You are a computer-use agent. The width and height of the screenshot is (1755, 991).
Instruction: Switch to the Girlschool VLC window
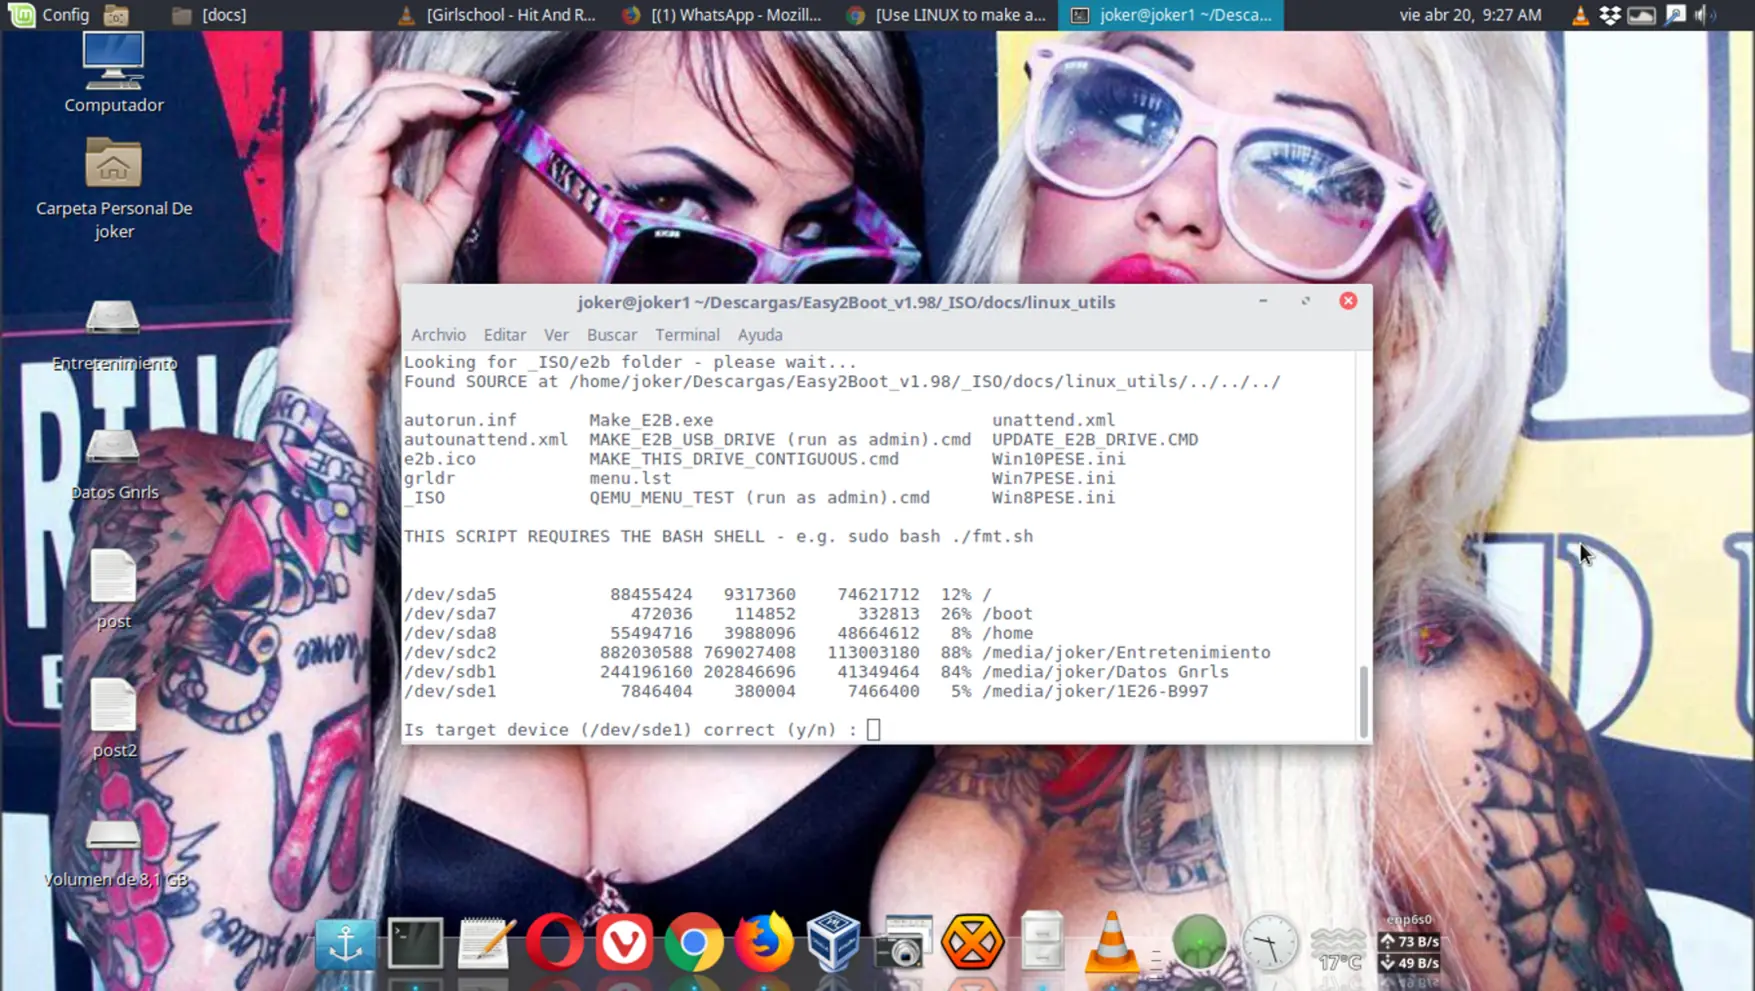(498, 15)
